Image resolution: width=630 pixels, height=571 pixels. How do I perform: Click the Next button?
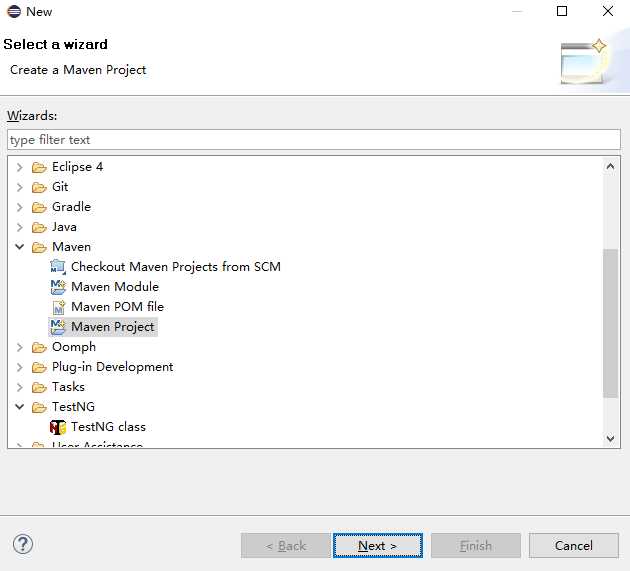tap(378, 546)
